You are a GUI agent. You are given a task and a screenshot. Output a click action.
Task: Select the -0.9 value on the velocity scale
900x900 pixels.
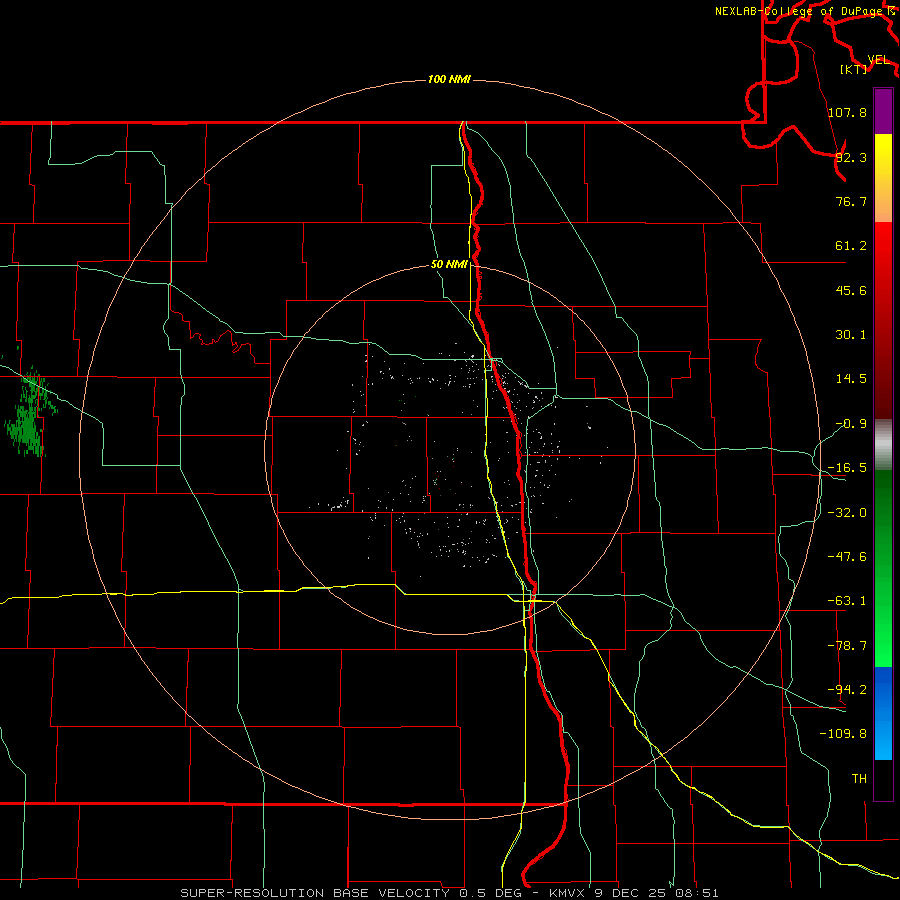[851, 424]
